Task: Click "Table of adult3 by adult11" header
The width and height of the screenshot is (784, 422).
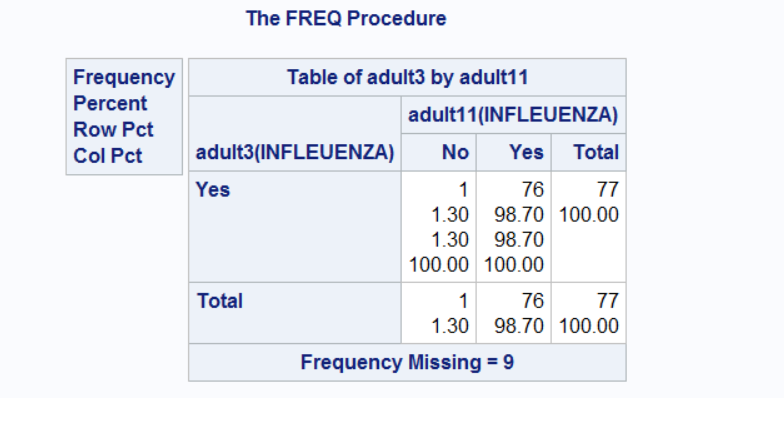Action: (x=407, y=77)
